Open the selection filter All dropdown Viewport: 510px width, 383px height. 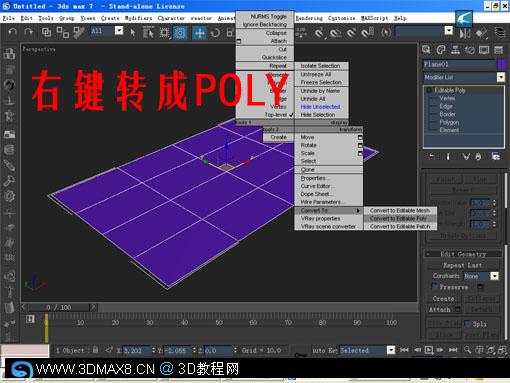click(119, 31)
